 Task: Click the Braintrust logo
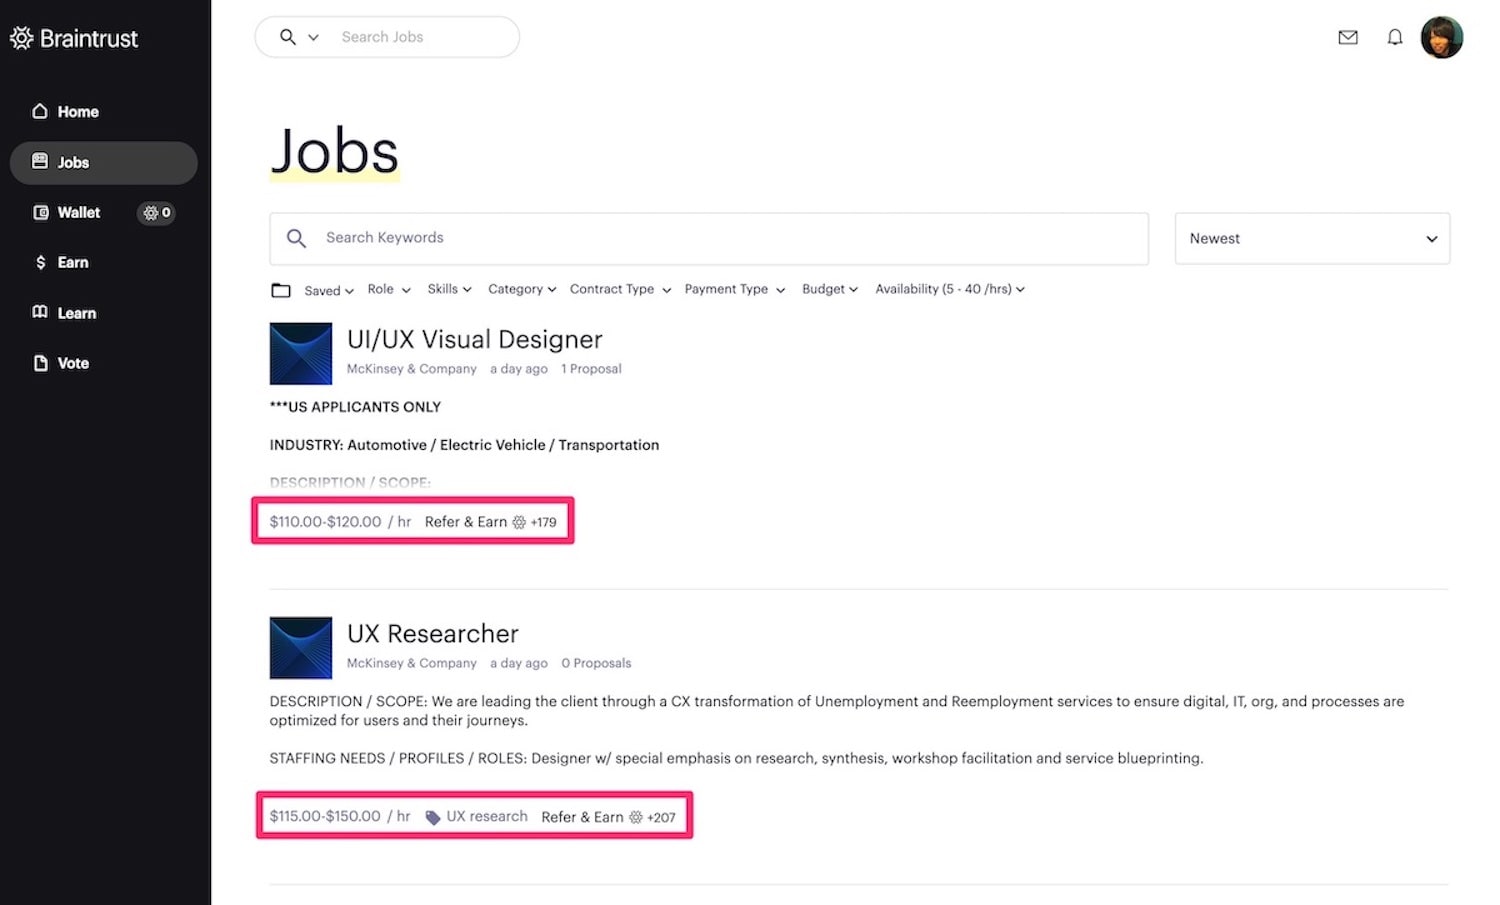pos(74,38)
